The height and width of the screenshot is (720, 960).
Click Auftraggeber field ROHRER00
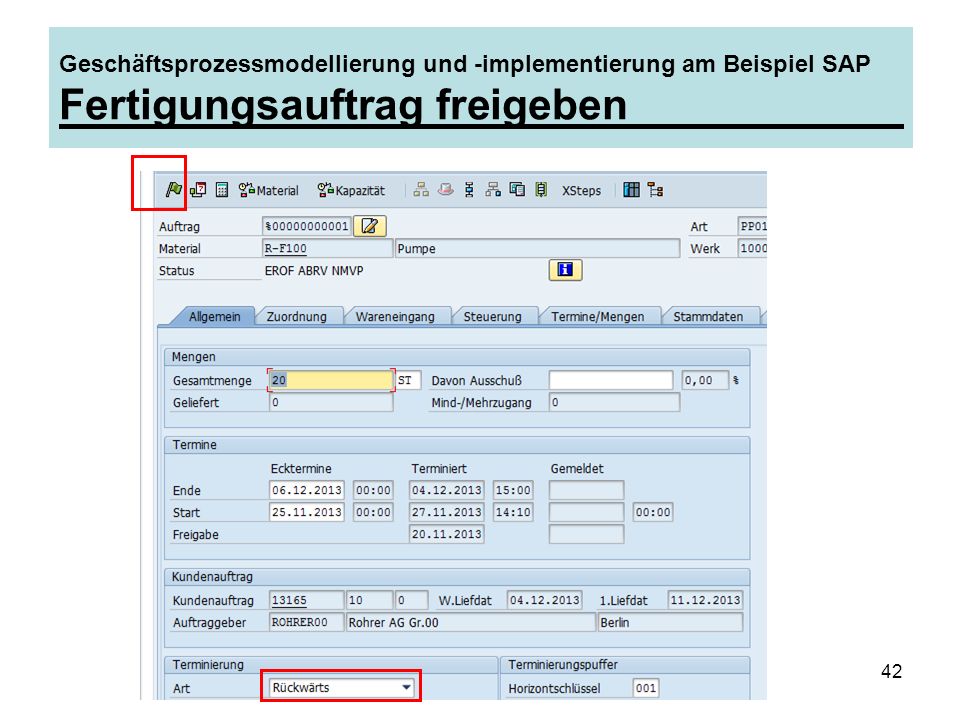click(x=307, y=622)
